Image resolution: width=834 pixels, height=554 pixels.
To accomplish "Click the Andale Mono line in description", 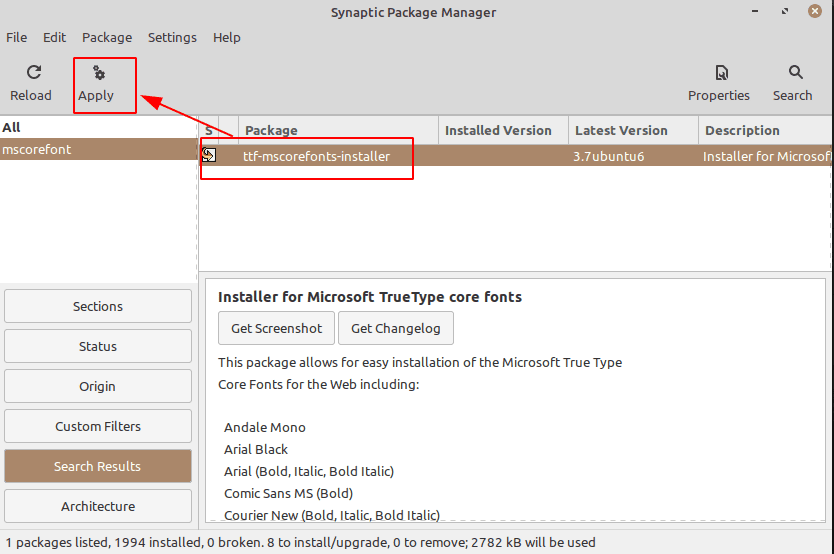I will coord(265,427).
